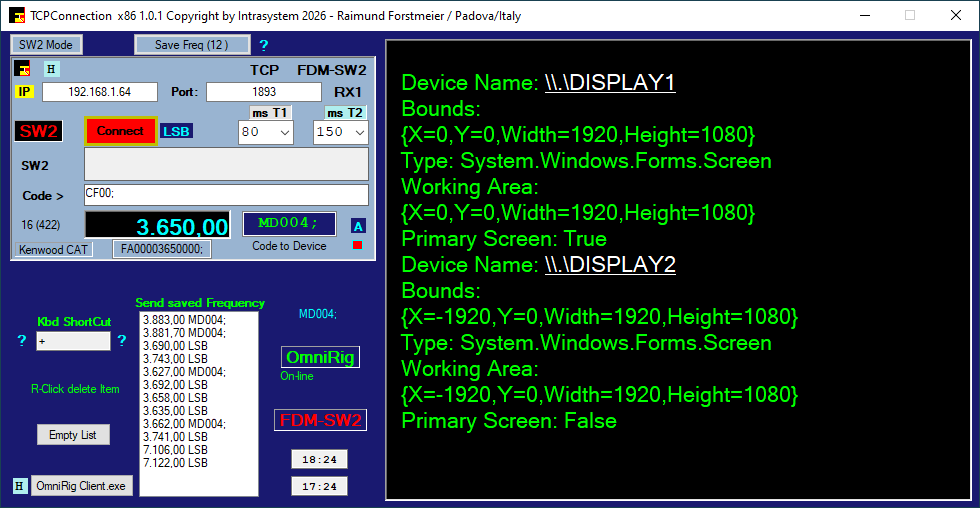Click the small red square under the A icon
Viewport: 980px width, 508px height.
358,245
